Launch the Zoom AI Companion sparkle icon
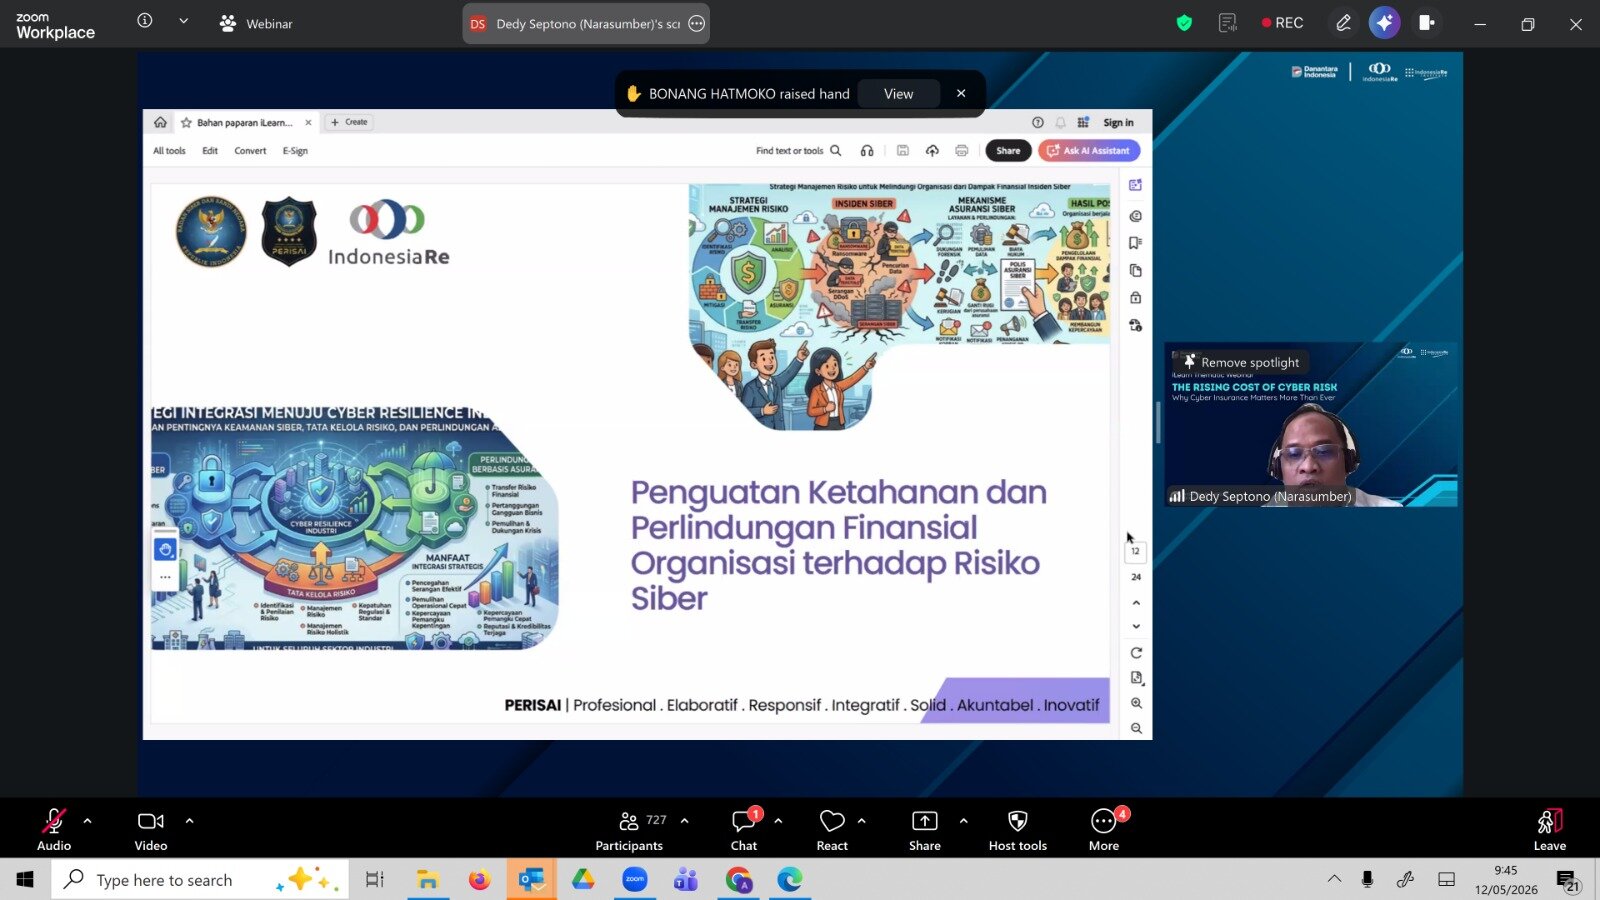Screen dimensions: 1600x900 tap(1384, 23)
